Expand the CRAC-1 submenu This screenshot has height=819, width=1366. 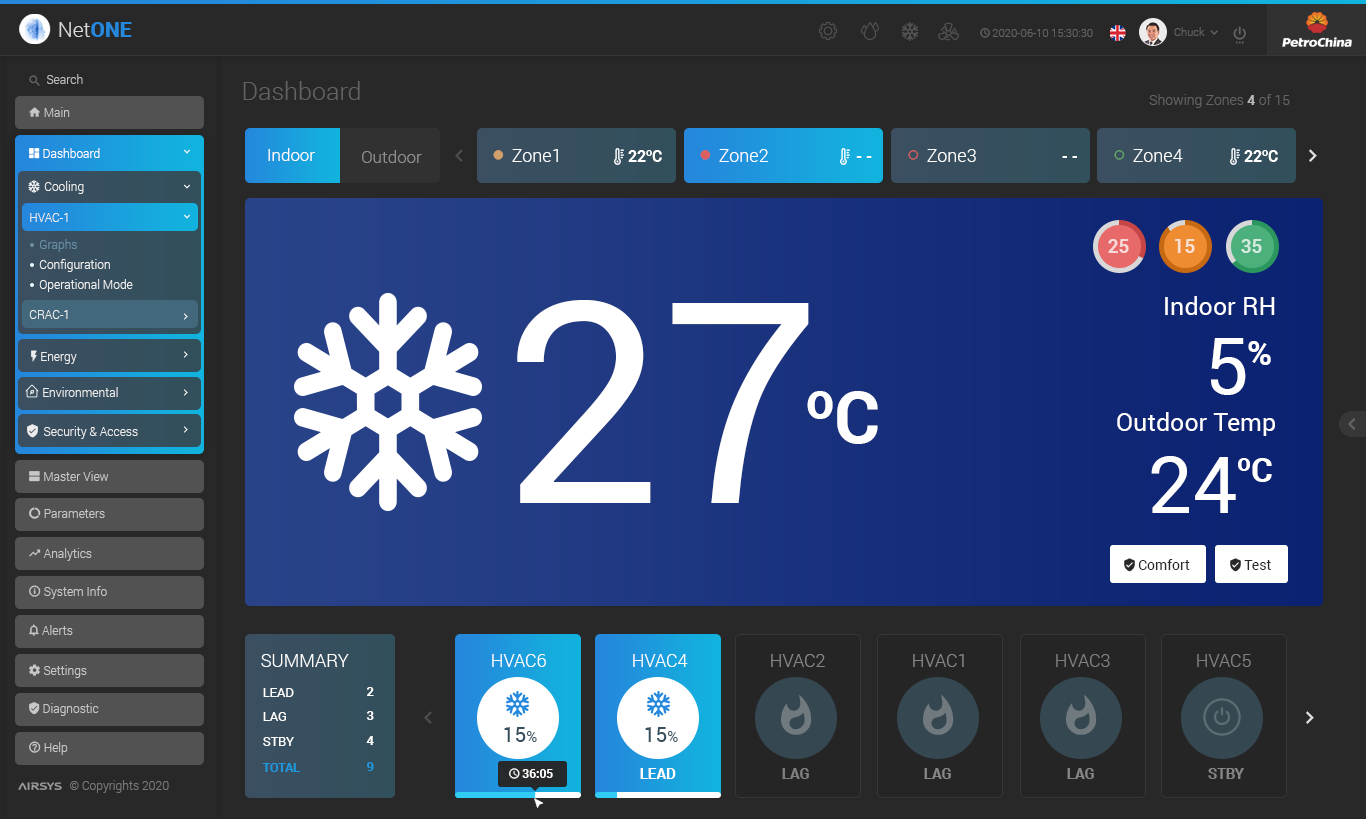[109, 315]
